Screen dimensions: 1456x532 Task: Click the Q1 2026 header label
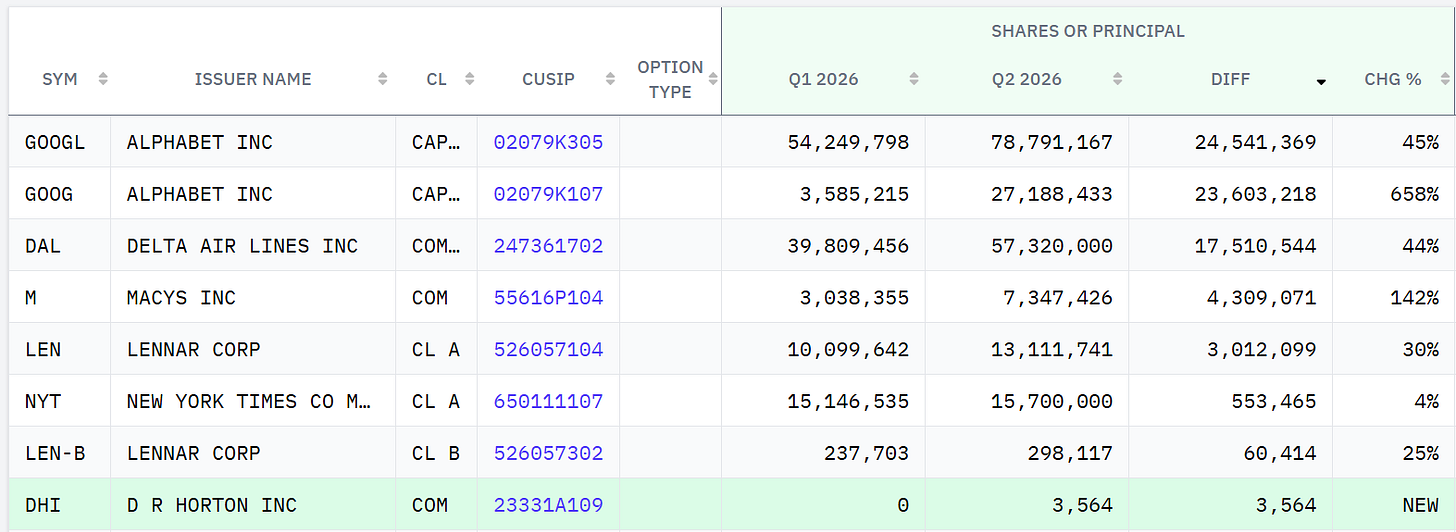(x=823, y=79)
